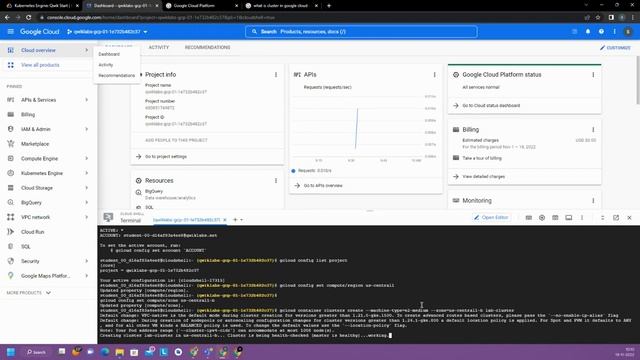The width and height of the screenshot is (640, 360).
Task: Click the Customize button
Action: click(615, 47)
